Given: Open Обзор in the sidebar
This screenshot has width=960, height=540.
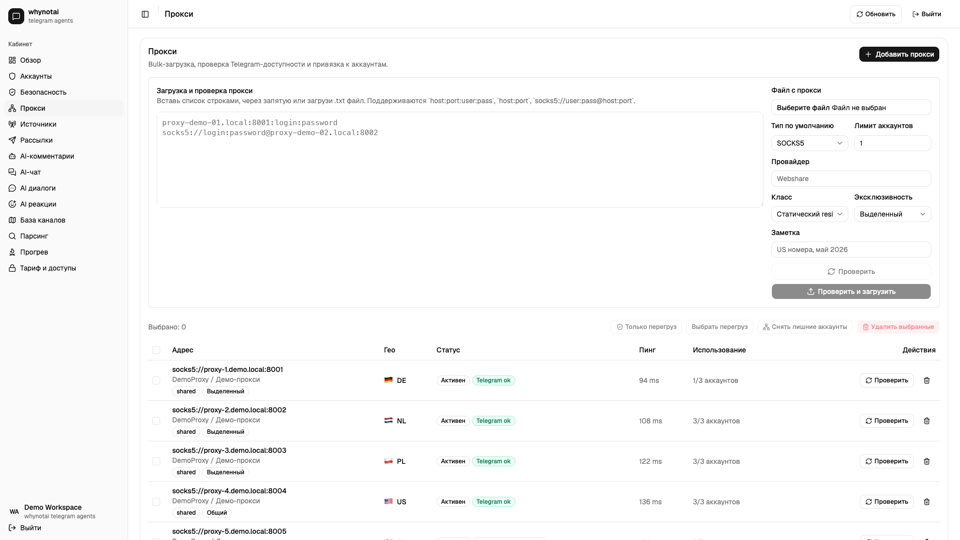Looking at the screenshot, I should coord(64,60).
